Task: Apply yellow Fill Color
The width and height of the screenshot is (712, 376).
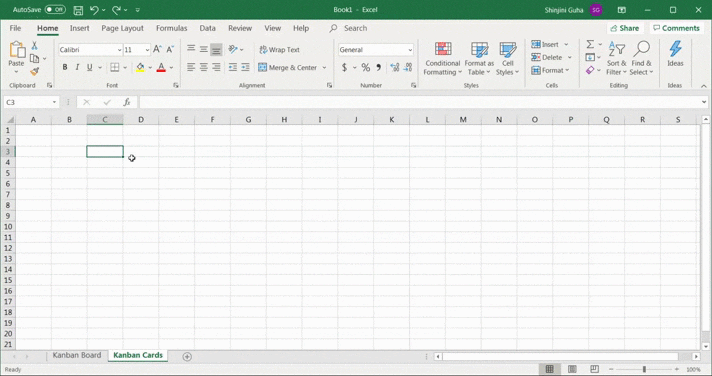Action: [140, 68]
